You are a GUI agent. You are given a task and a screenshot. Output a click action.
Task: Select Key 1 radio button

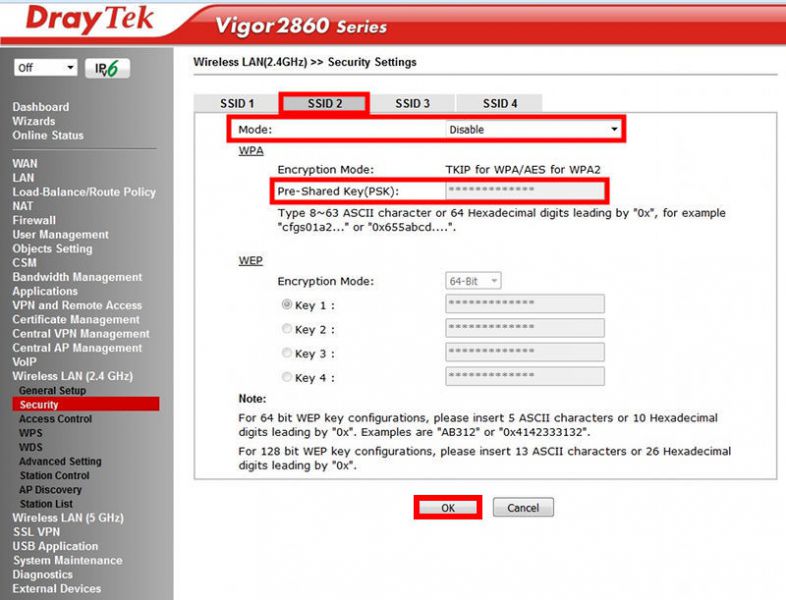(287, 304)
